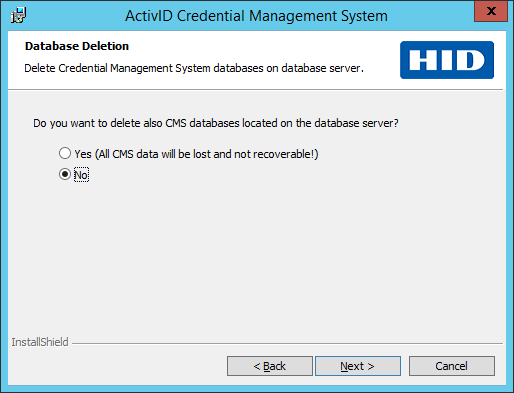Click the 'Delete Credential Management System databases' subtitle
514x393 pixels.
click(194, 68)
